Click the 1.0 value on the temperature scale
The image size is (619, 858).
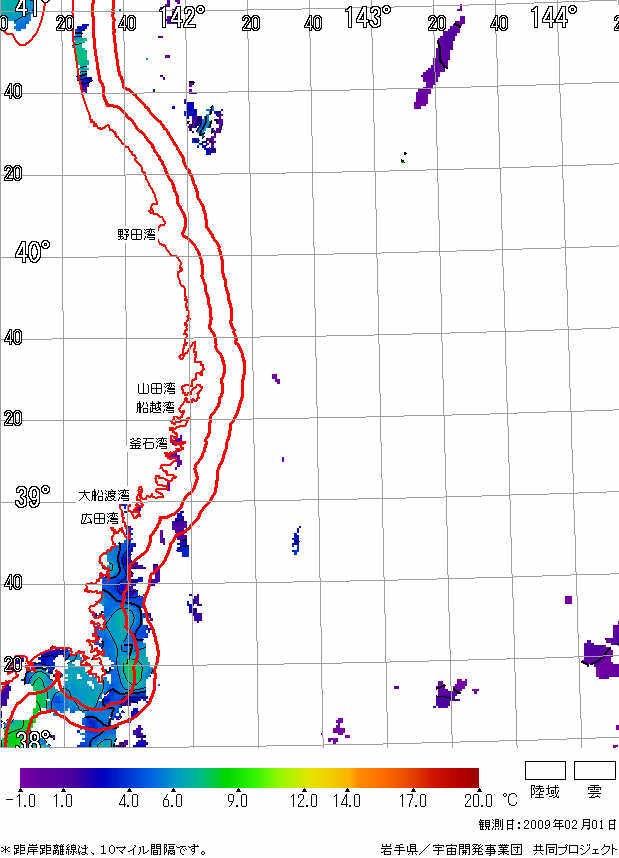coord(62,801)
